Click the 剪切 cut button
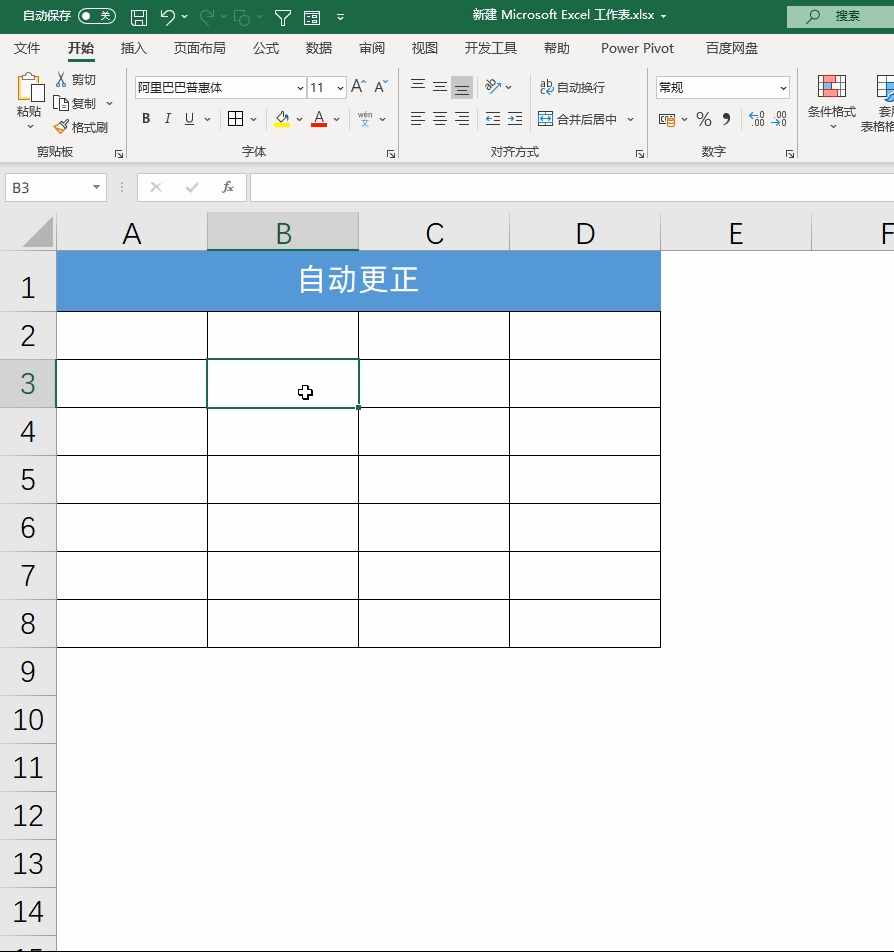The width and height of the screenshot is (894, 952). pos(75,80)
